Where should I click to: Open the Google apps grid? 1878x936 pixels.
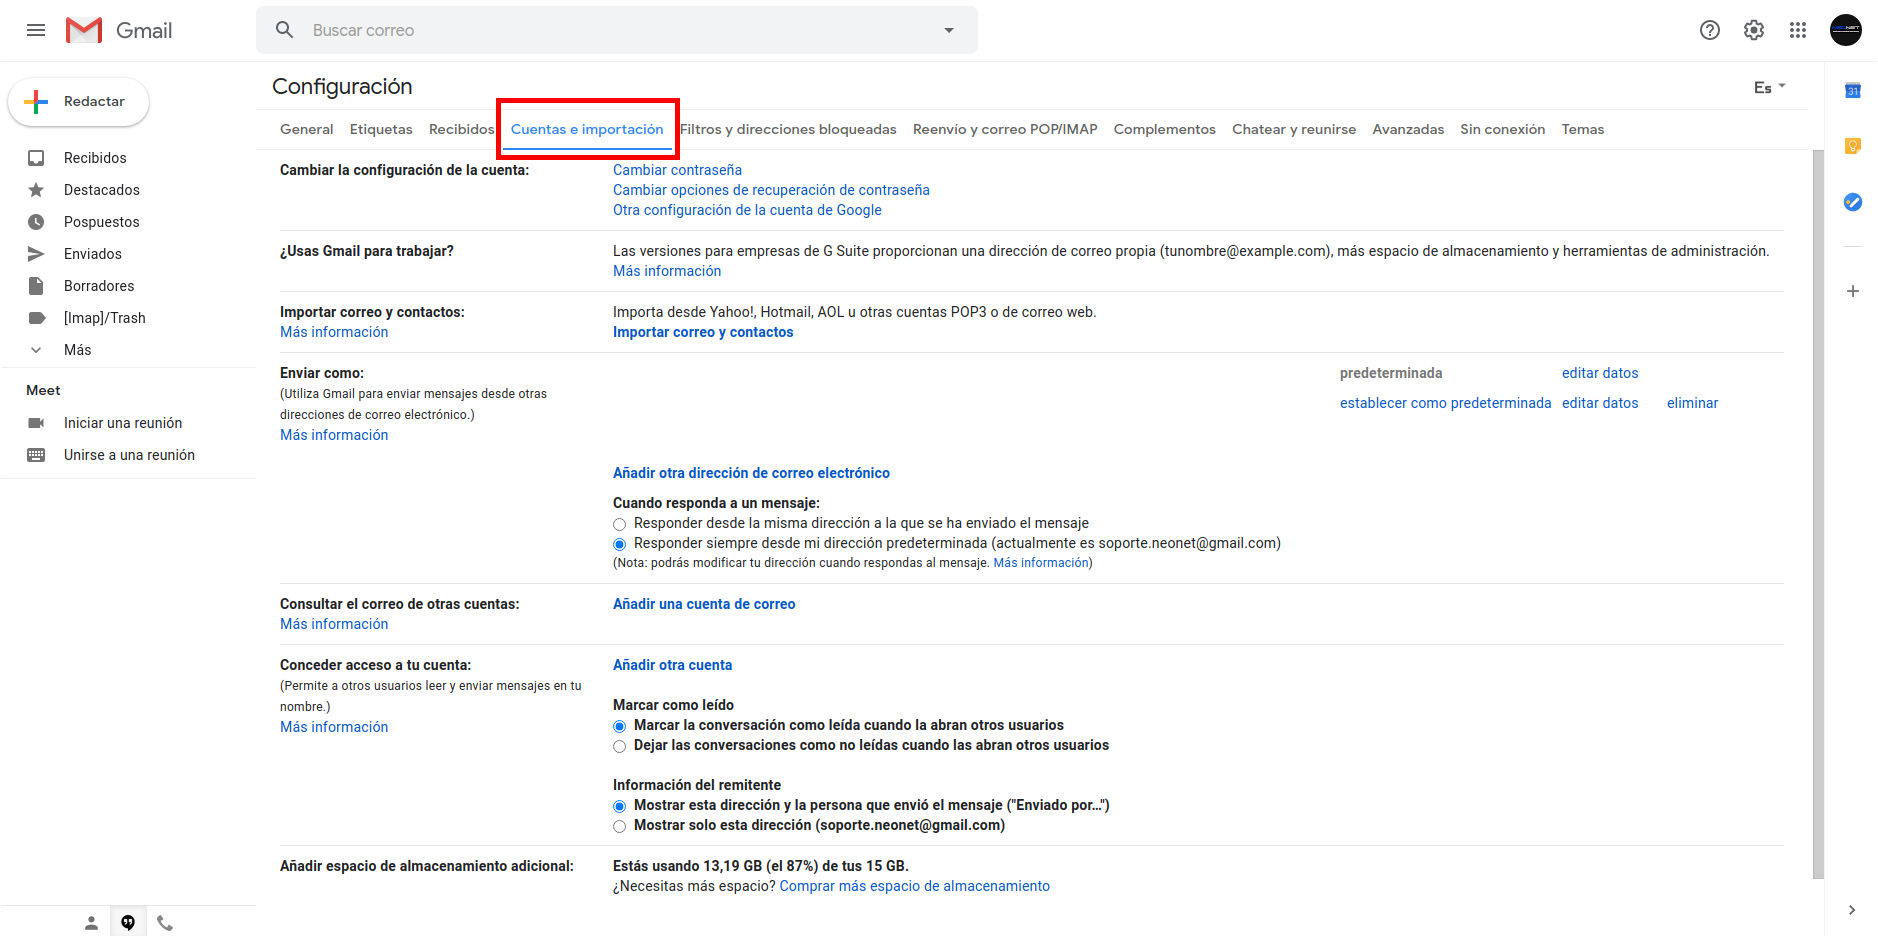1797,30
